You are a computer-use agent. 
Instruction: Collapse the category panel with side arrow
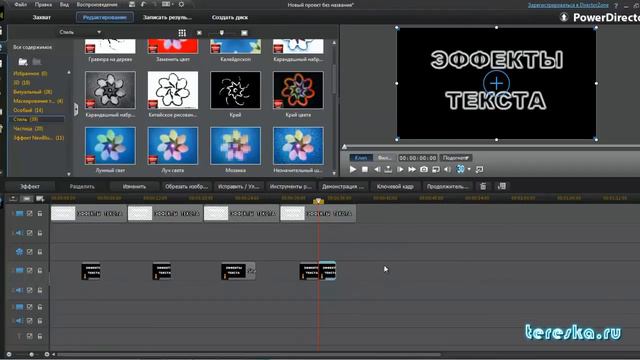click(x=76, y=109)
